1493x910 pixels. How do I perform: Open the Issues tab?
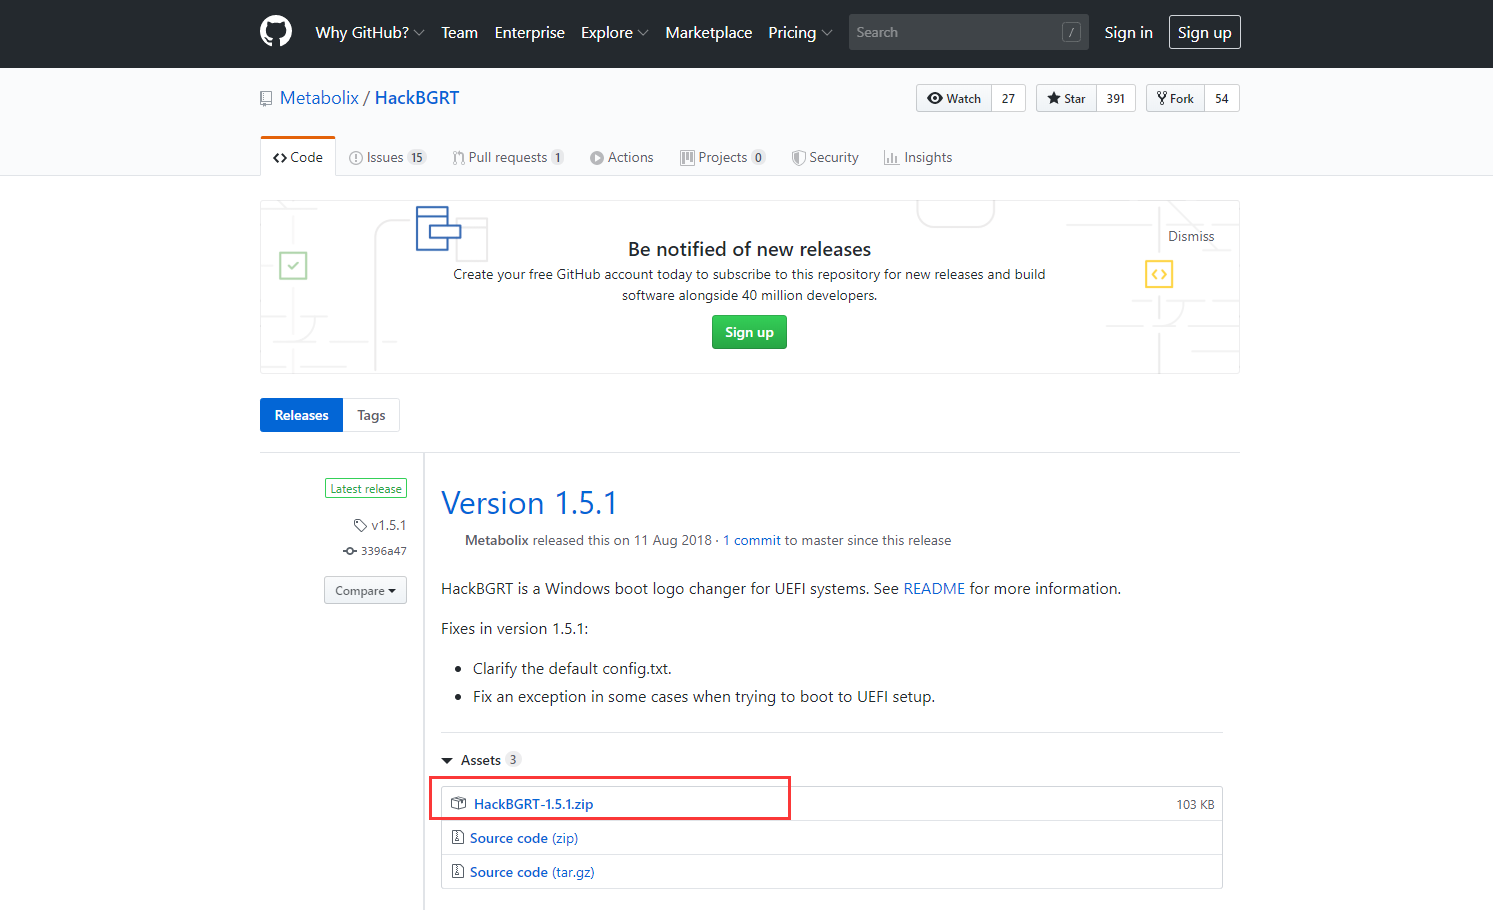[387, 157]
